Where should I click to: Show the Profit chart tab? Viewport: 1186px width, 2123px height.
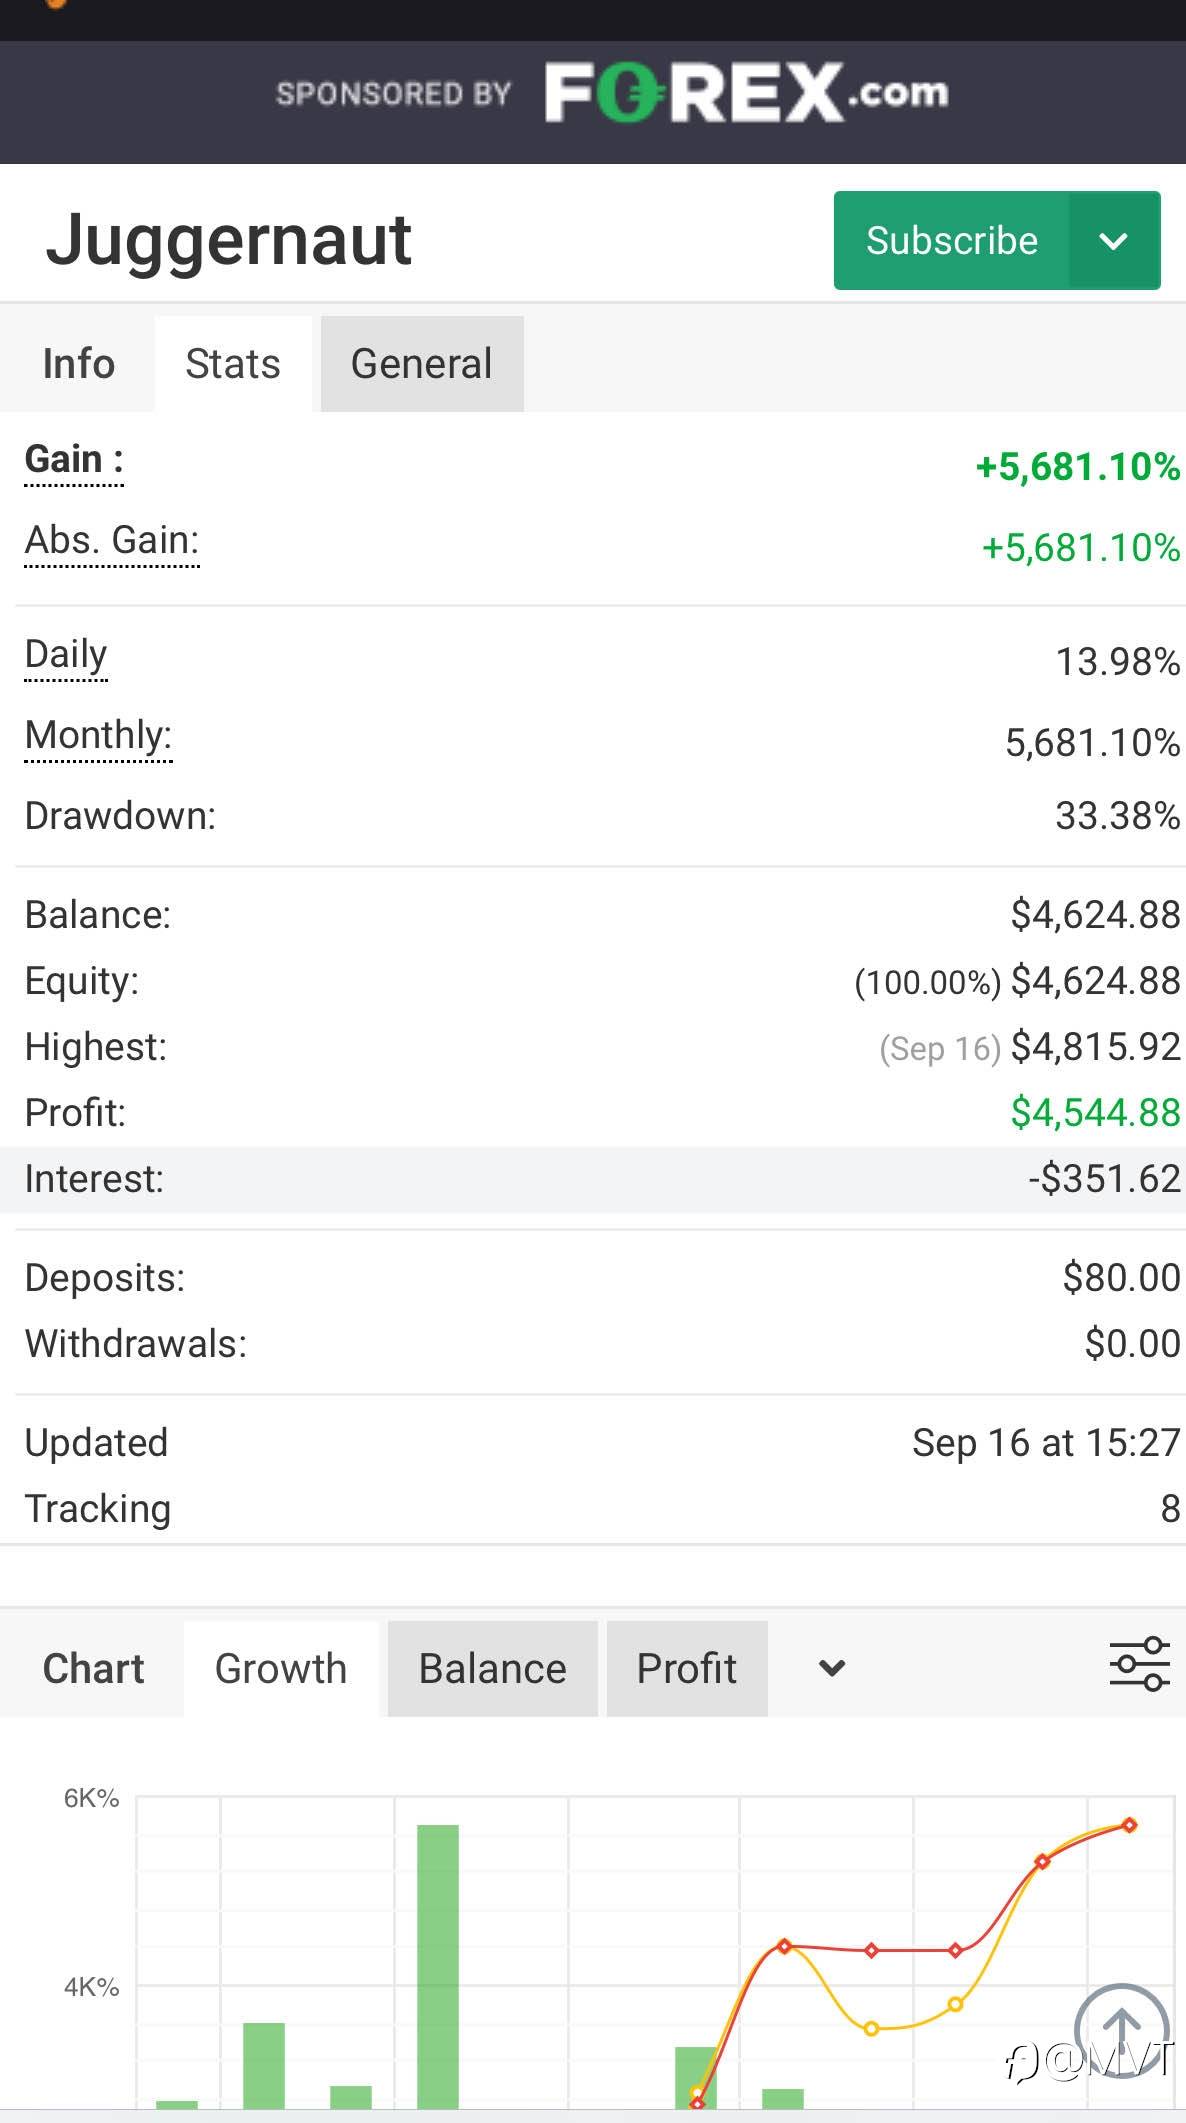click(x=687, y=1669)
